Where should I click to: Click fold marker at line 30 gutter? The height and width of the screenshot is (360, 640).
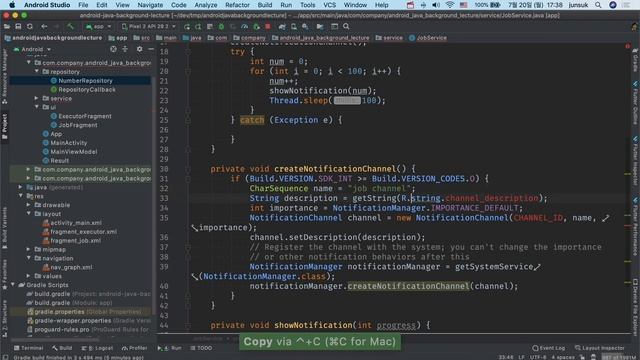tap(188, 169)
